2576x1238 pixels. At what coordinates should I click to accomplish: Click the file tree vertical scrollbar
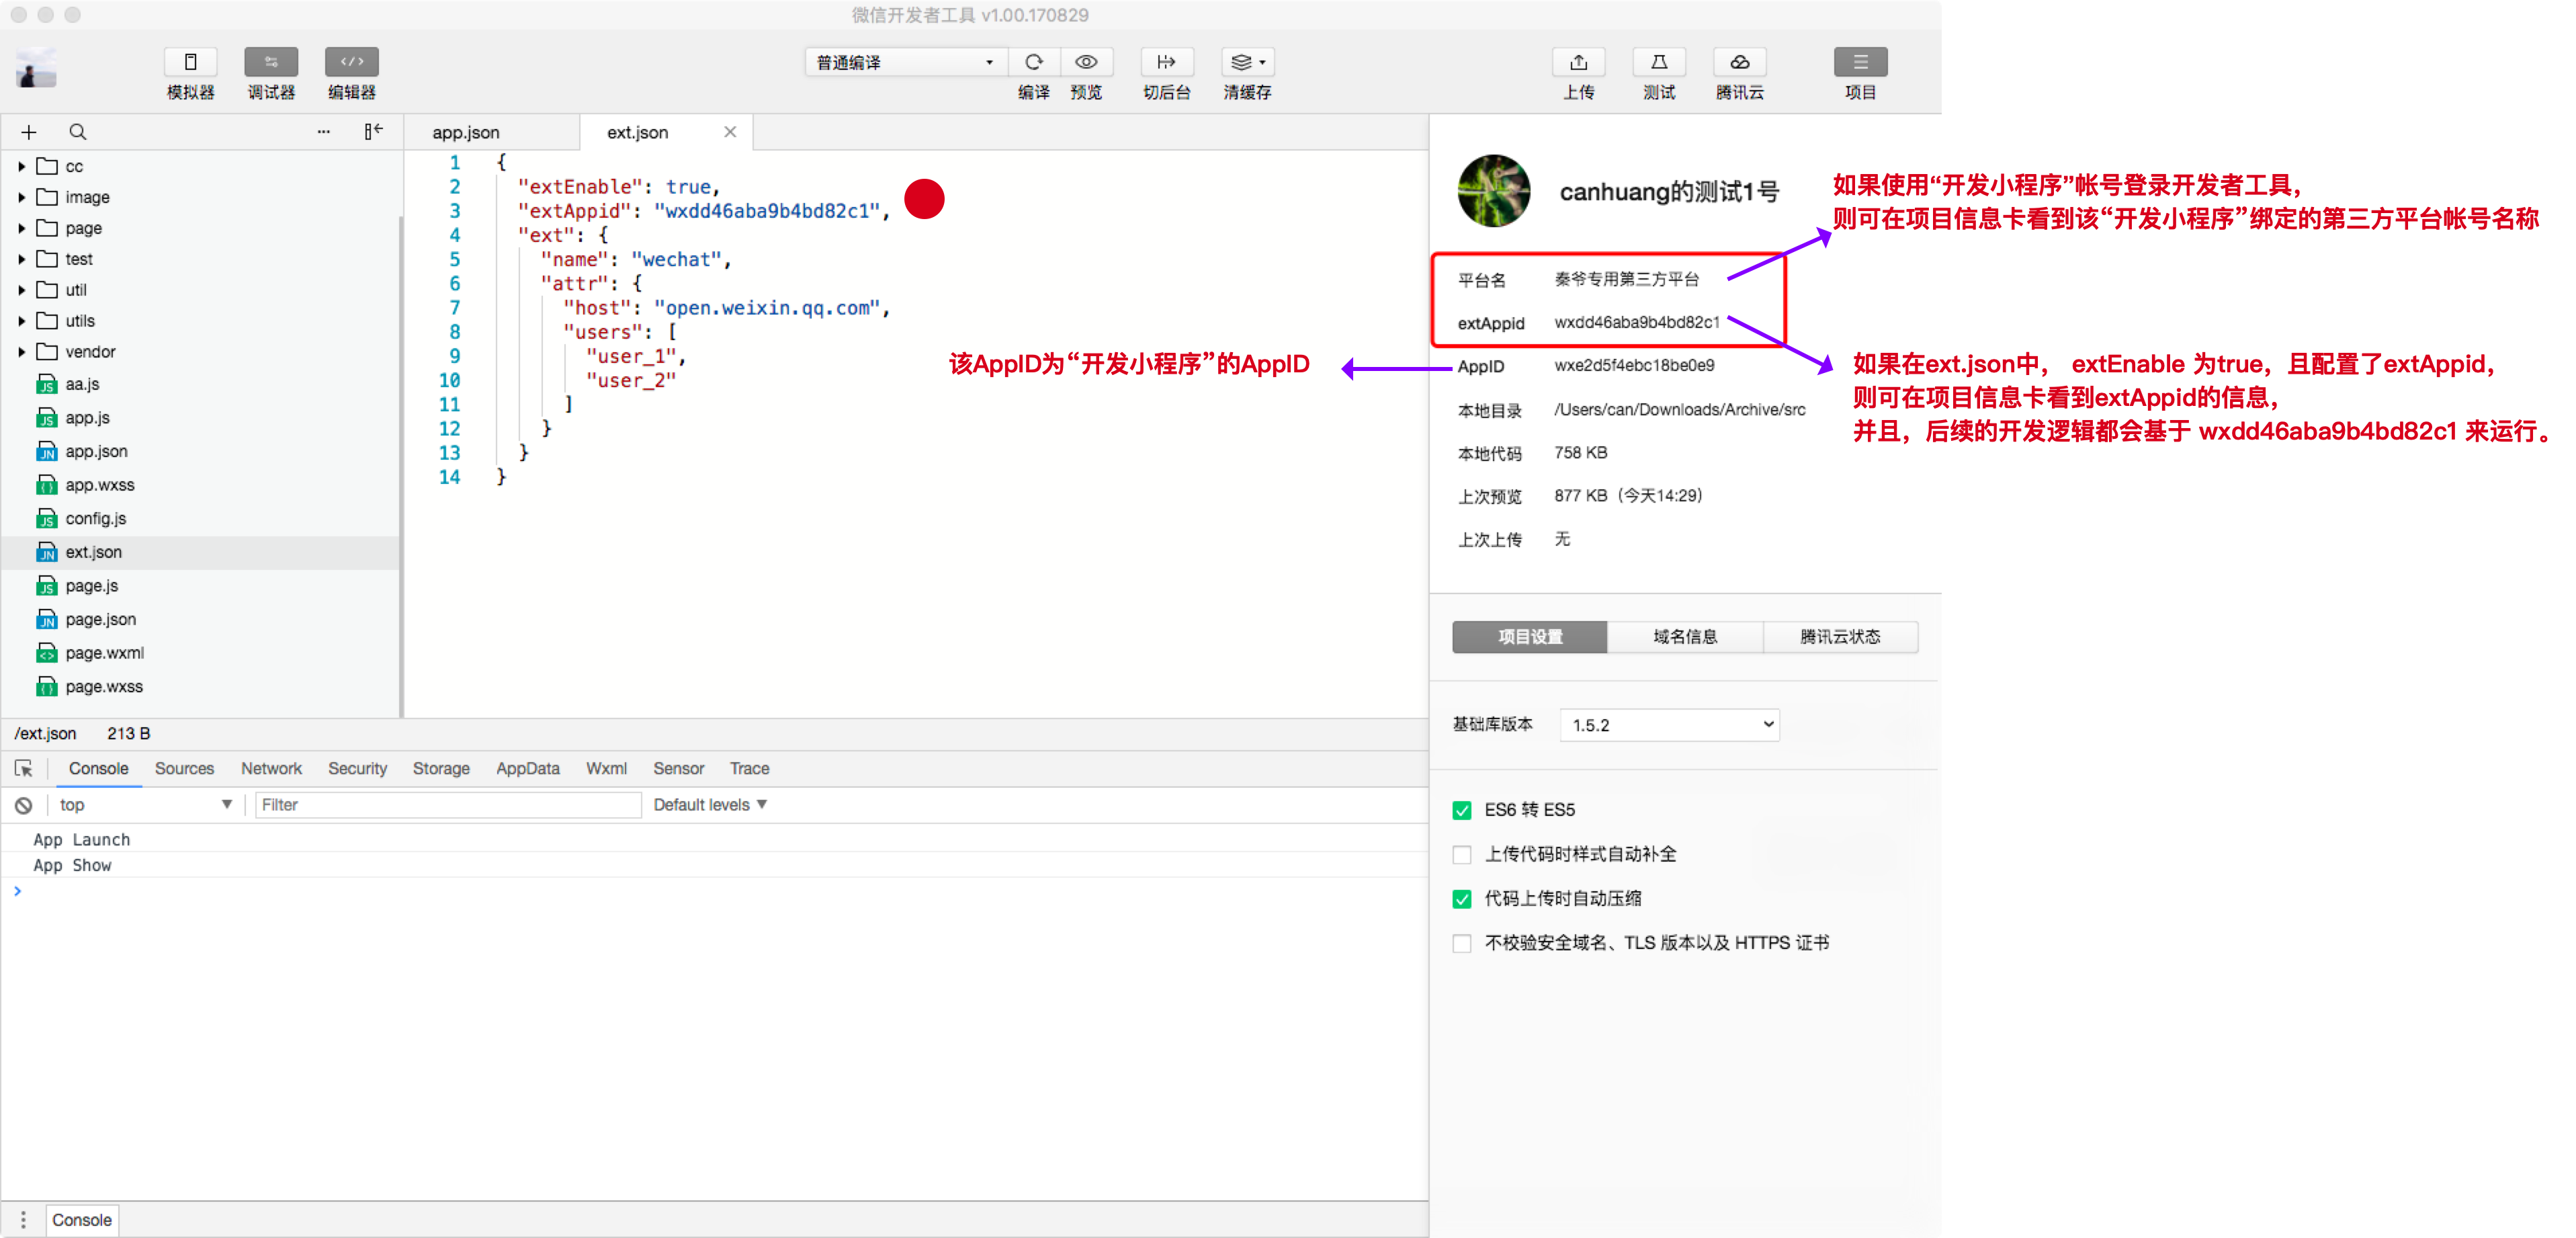[x=401, y=466]
